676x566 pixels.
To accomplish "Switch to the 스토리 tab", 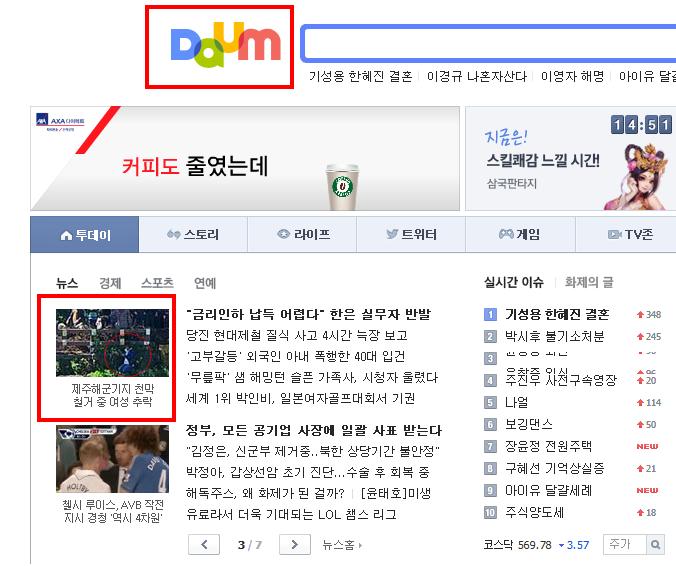I will [x=193, y=235].
